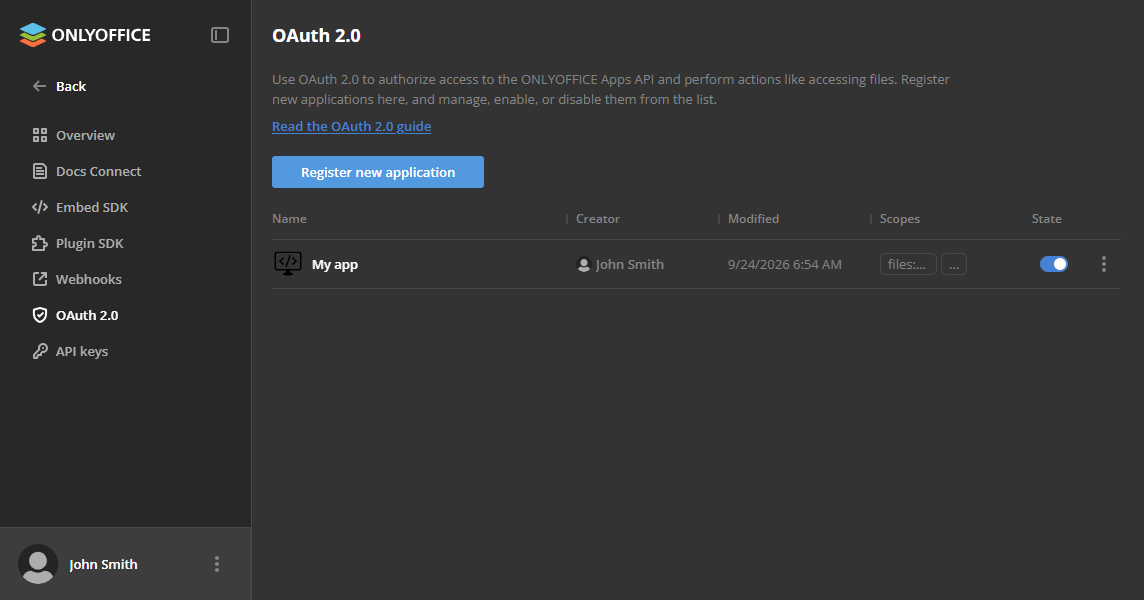This screenshot has width=1144, height=600.
Task: Select the API keys section
Action: 82,351
